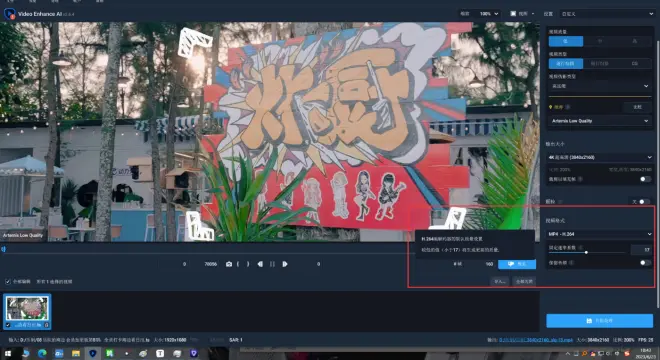Image resolution: width=660 pixels, height=360 pixels.
Task: Open the Windows Start menu
Action: tap(8, 354)
